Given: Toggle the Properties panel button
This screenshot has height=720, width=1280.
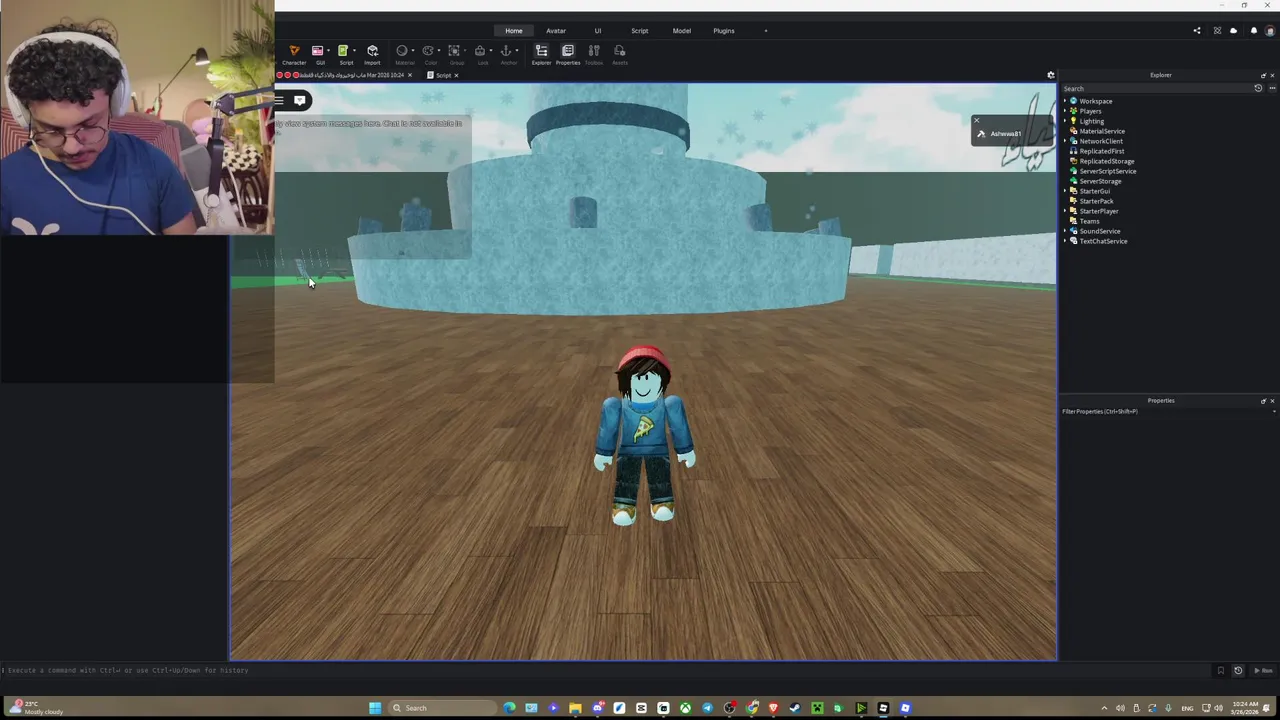Looking at the screenshot, I should coord(568,54).
